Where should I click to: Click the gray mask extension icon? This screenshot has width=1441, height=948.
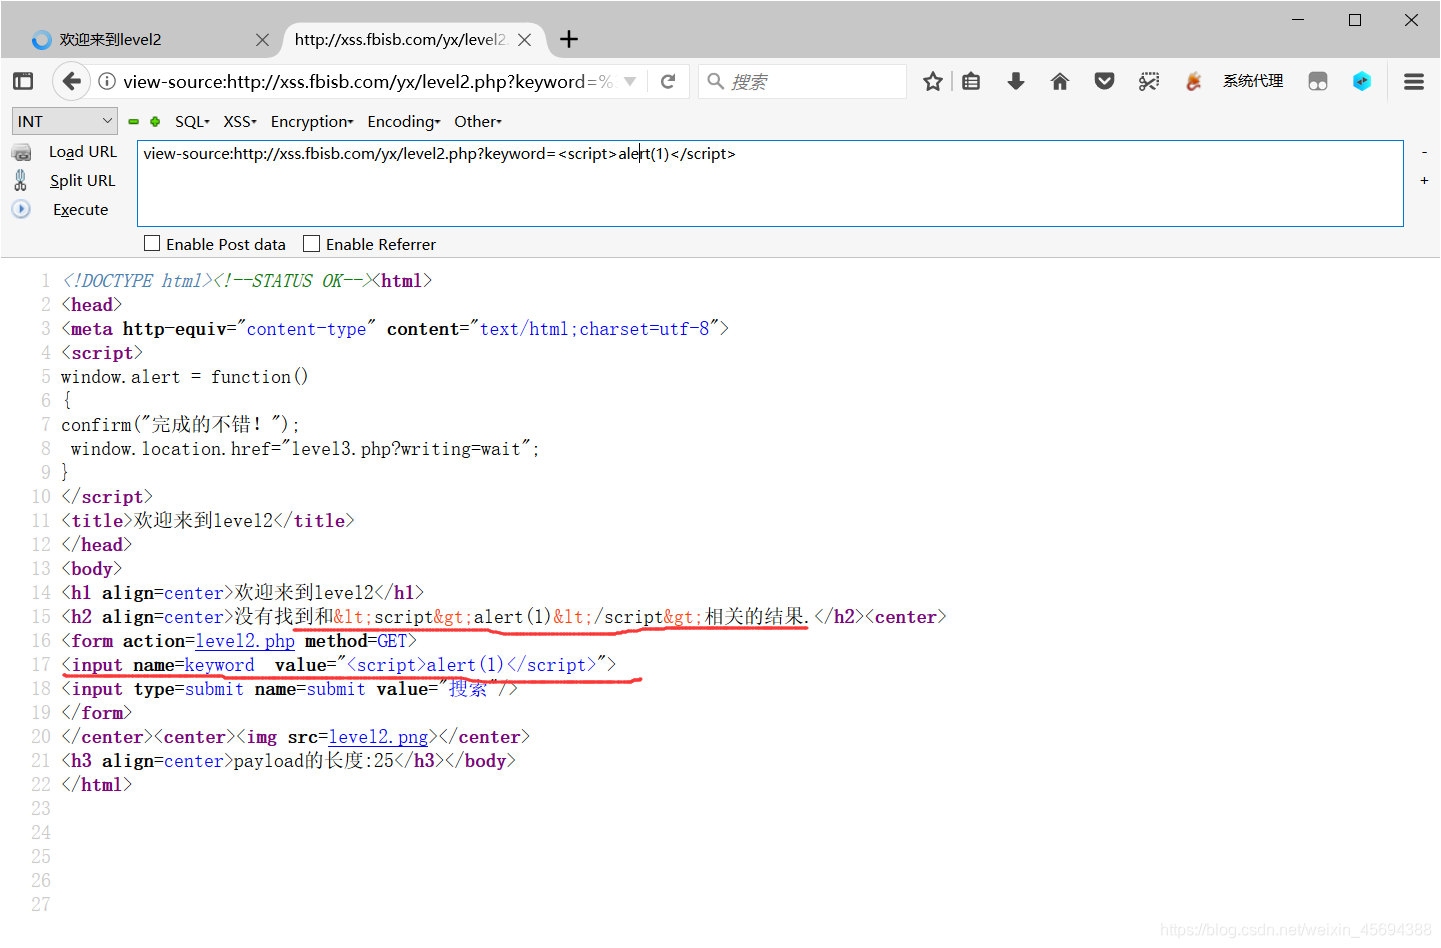tap(1318, 81)
